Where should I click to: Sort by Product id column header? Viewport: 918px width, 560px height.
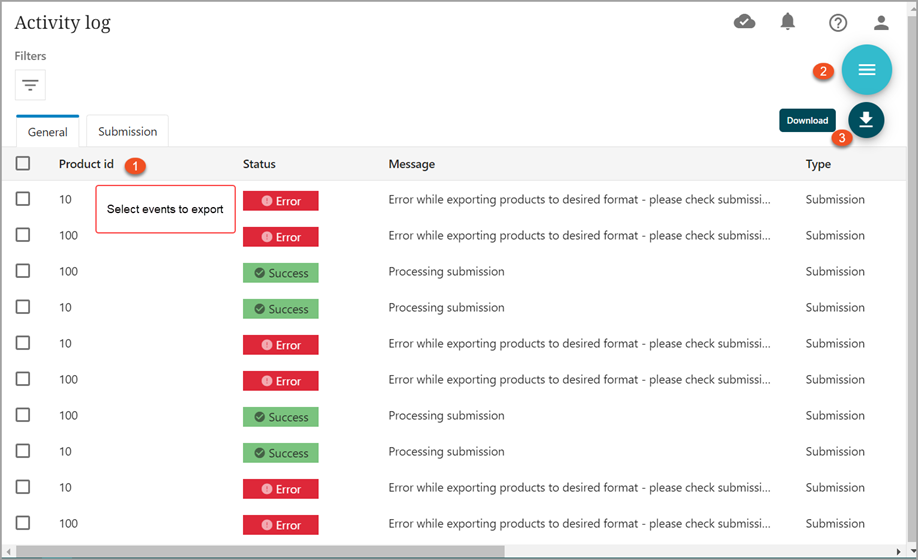pos(86,164)
